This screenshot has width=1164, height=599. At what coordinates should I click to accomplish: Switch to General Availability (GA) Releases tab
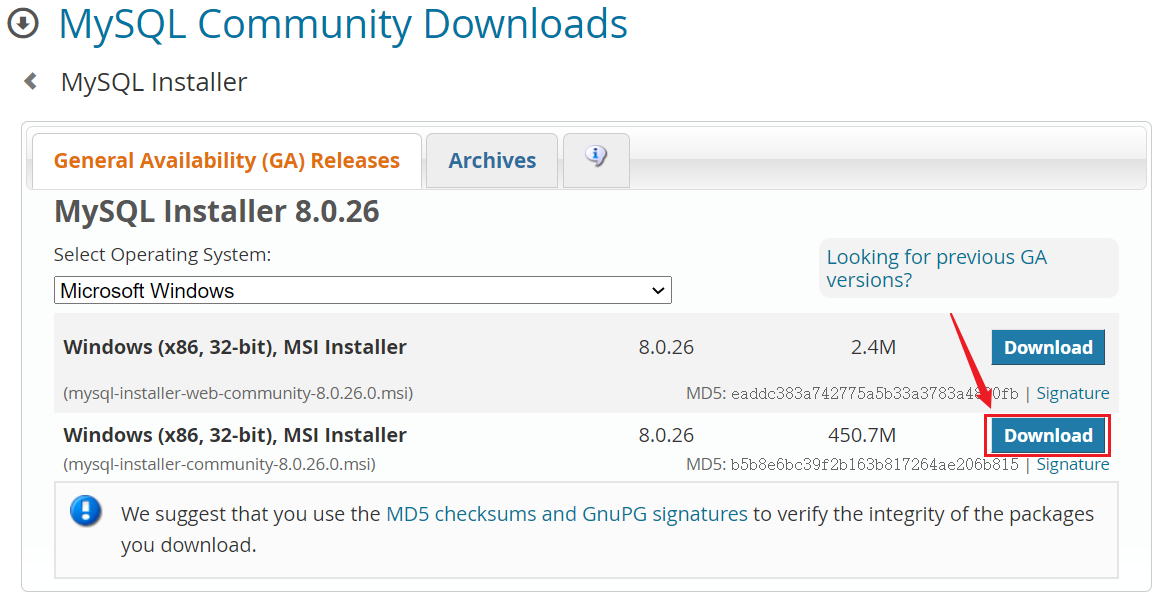pyautogui.click(x=226, y=160)
